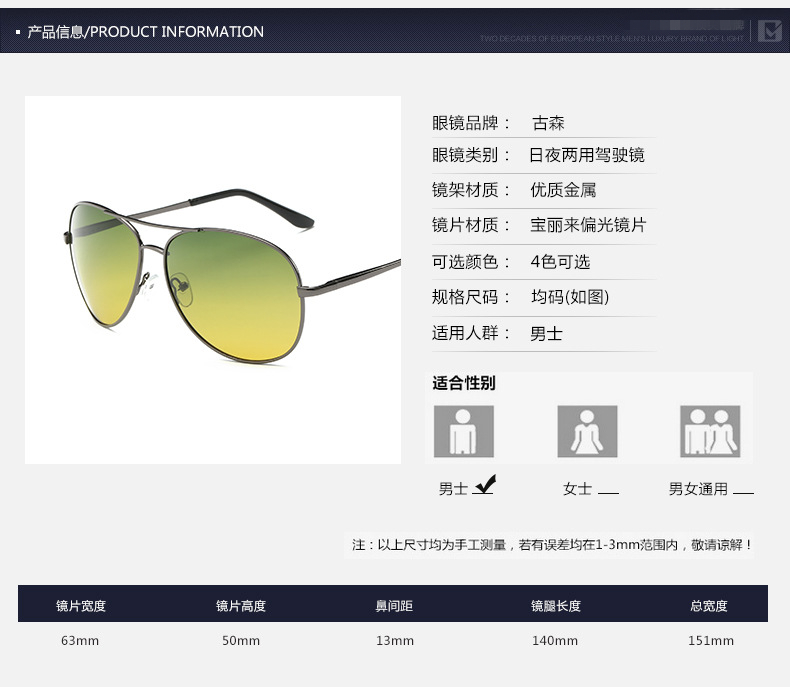Click the aviator sunglasses product image
Viewport: 790px width, 687px height.
pyautogui.click(x=212, y=280)
